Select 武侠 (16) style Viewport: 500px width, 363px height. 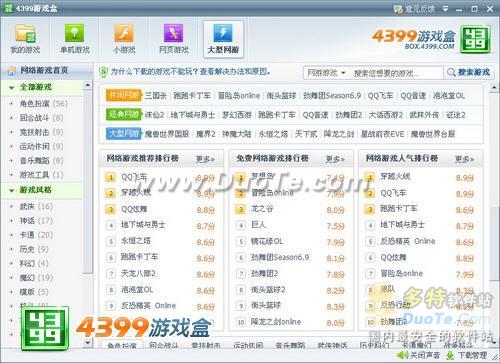[36, 206]
